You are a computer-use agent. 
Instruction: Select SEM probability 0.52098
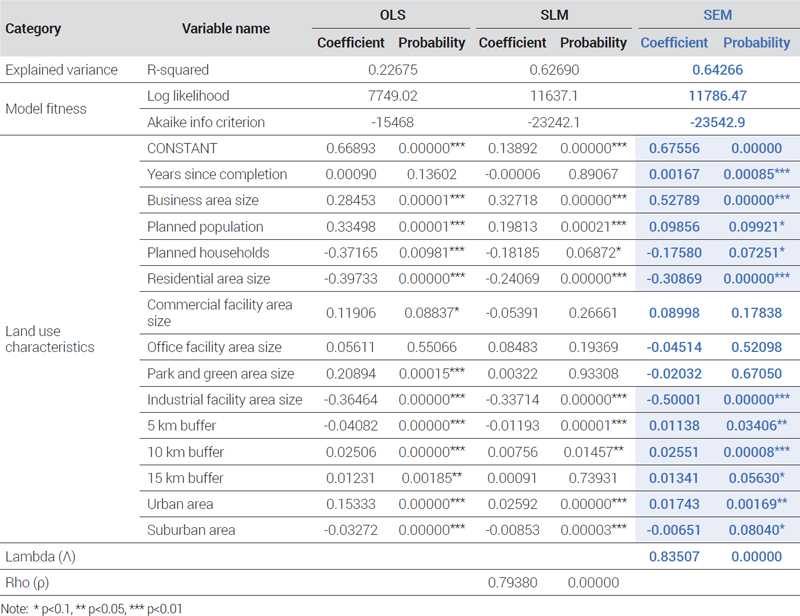(757, 348)
